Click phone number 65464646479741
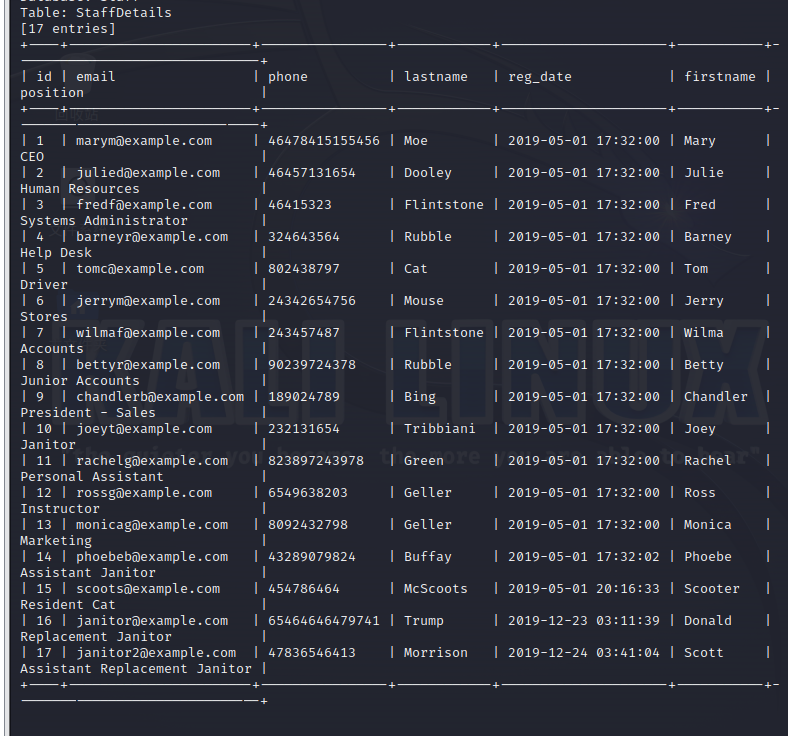The width and height of the screenshot is (788, 736). click(x=324, y=621)
